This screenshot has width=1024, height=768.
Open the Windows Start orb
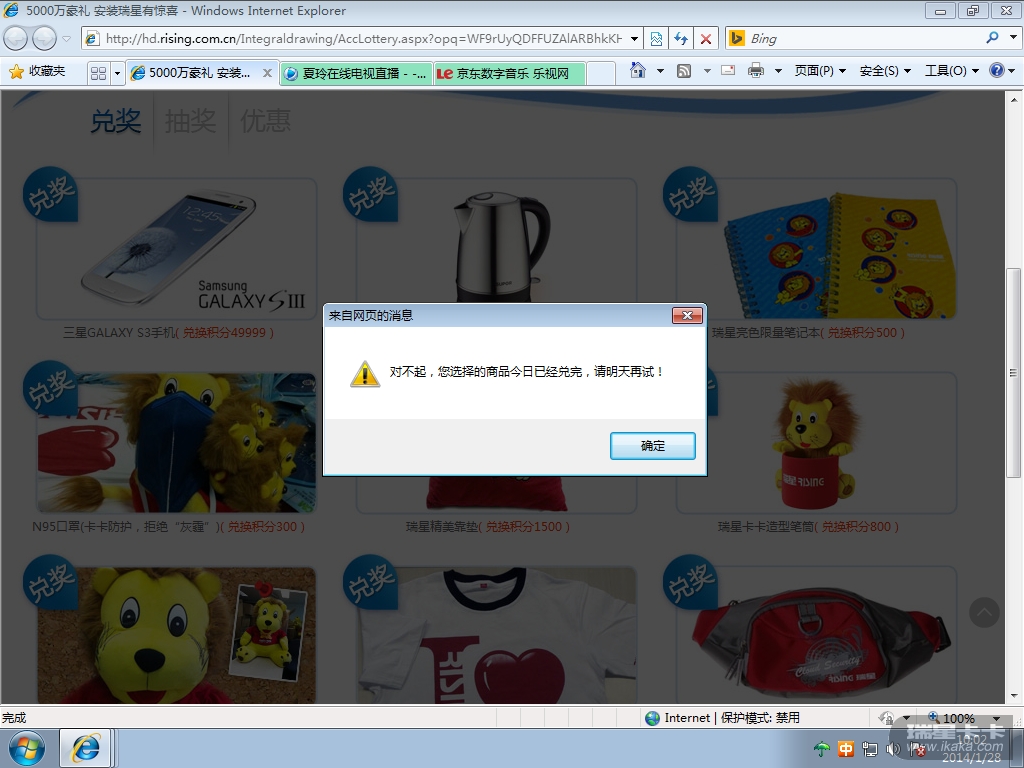pyautogui.click(x=27, y=748)
